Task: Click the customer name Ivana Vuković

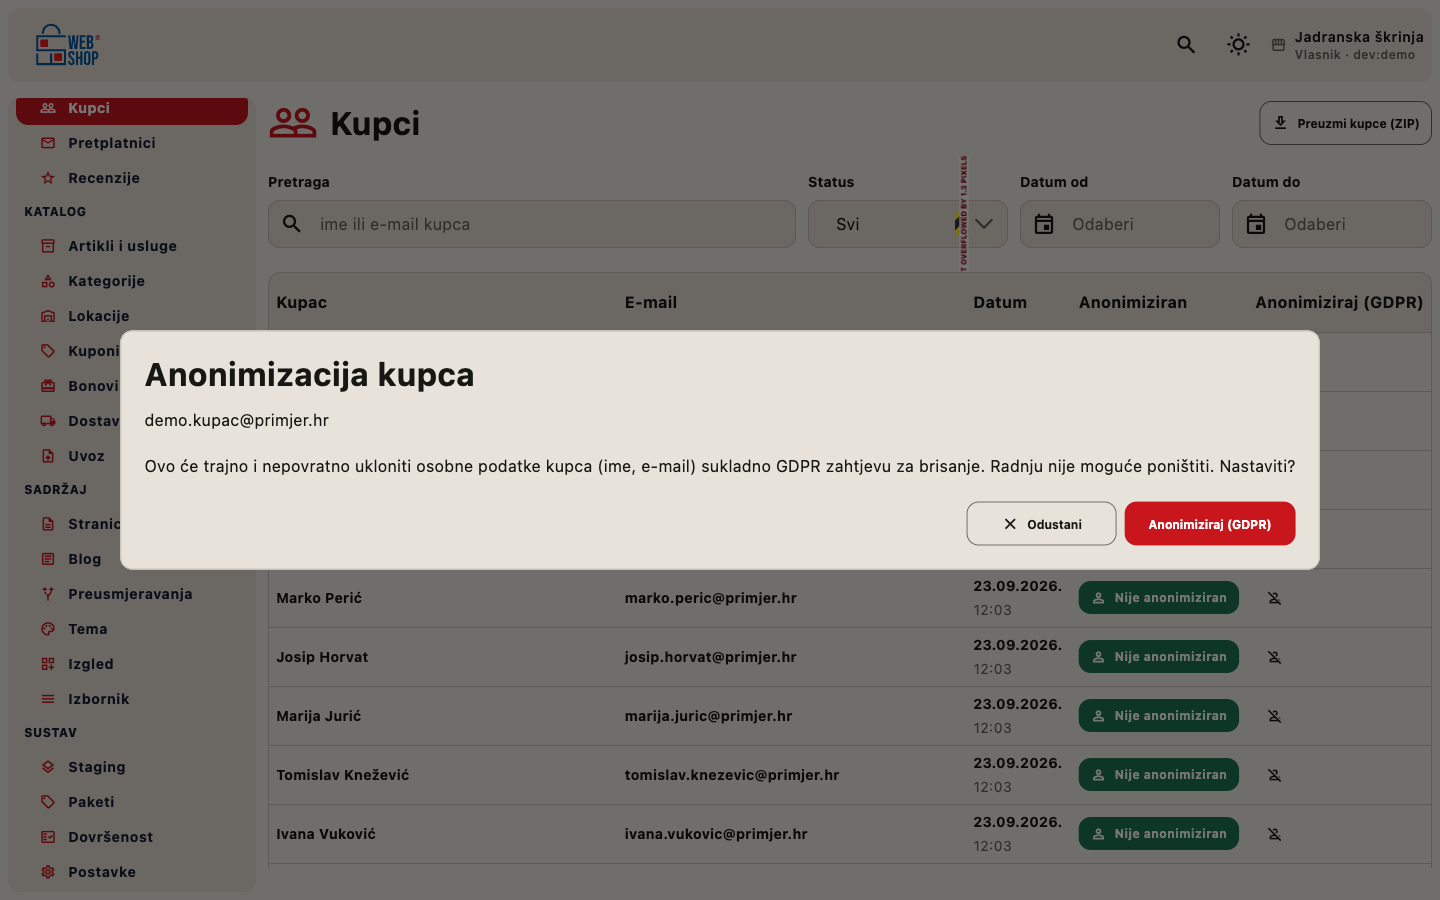Action: coord(326,834)
